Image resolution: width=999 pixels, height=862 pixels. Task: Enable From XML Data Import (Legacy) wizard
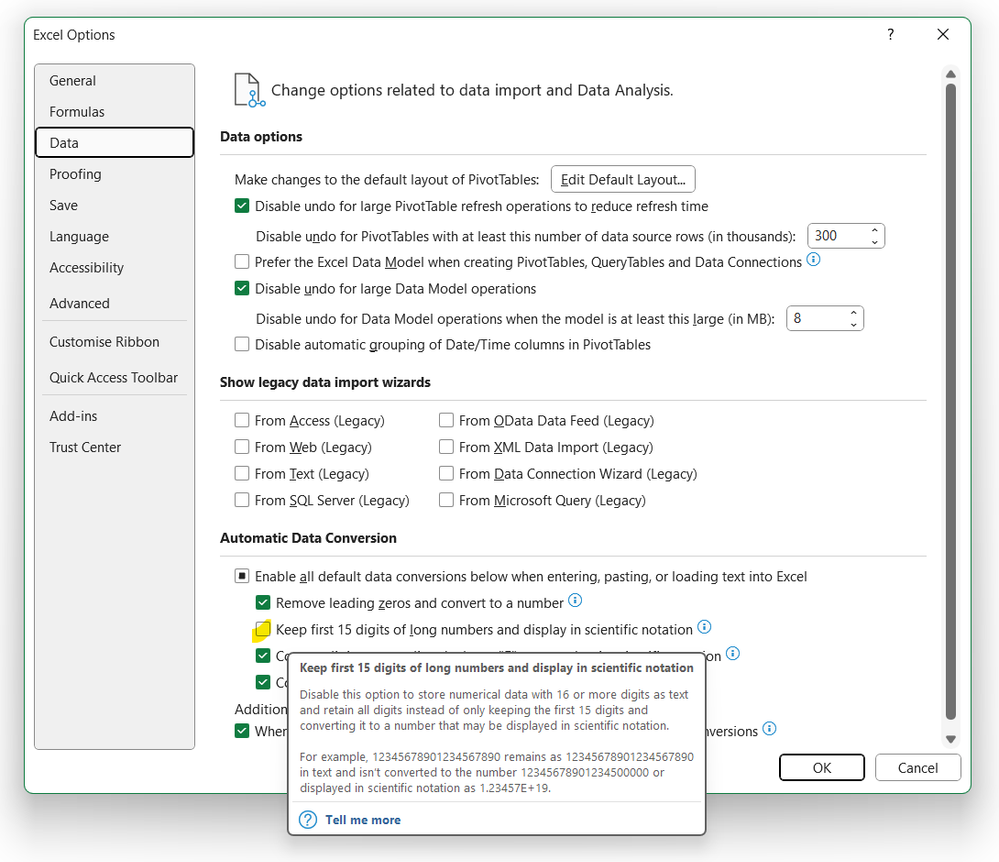point(446,447)
